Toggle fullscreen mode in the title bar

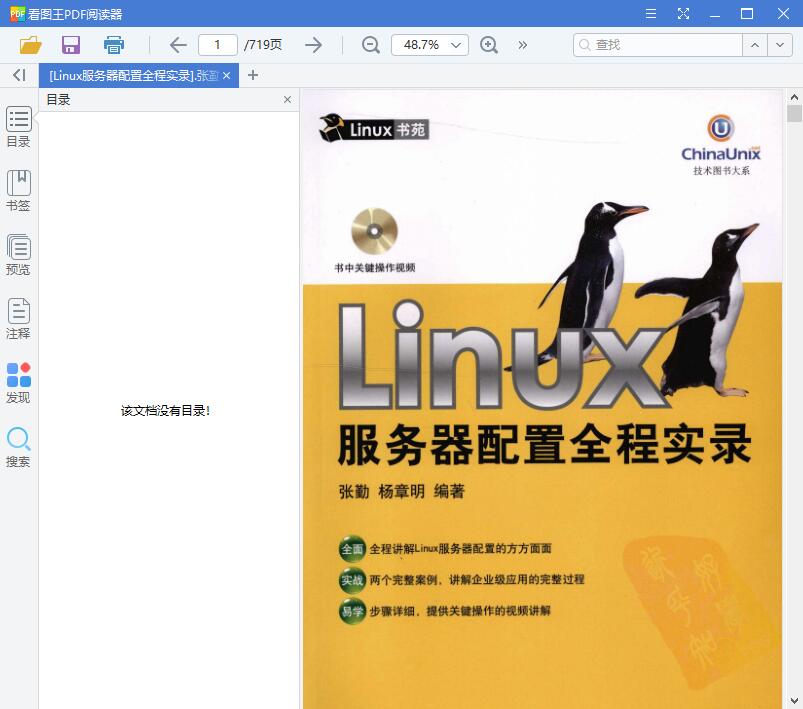click(x=683, y=13)
